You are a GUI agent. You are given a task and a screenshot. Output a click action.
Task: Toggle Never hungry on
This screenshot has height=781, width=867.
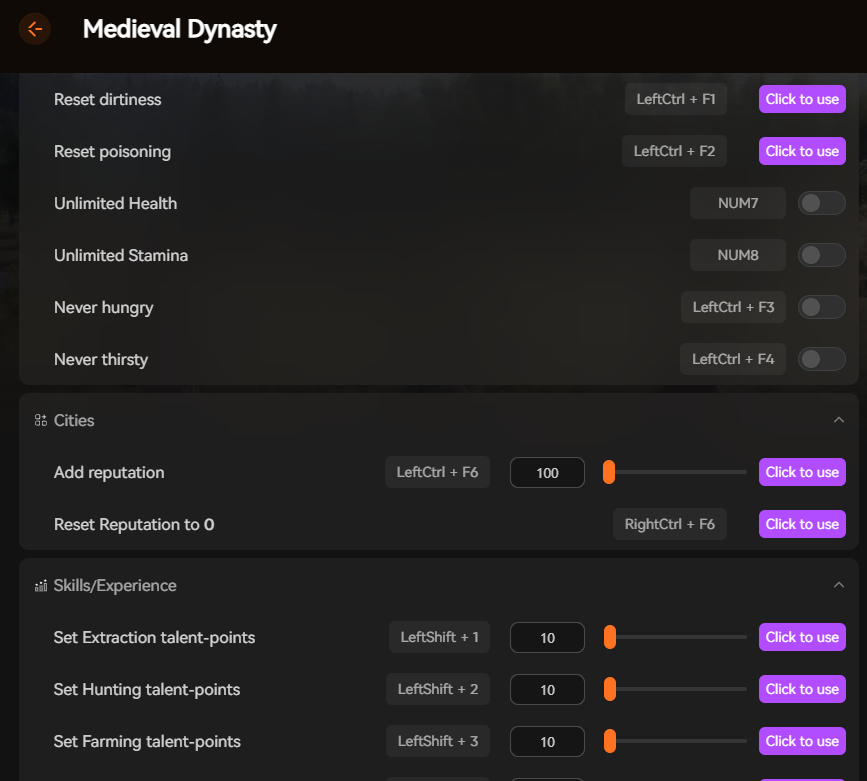(x=821, y=307)
